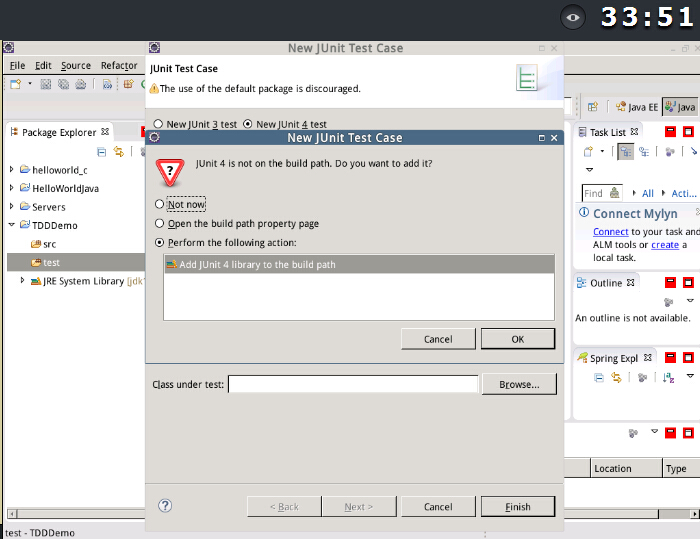Viewport: 700px width, 539px height.
Task: Click Cancel in JUnit build path dialog
Action: tap(438, 339)
